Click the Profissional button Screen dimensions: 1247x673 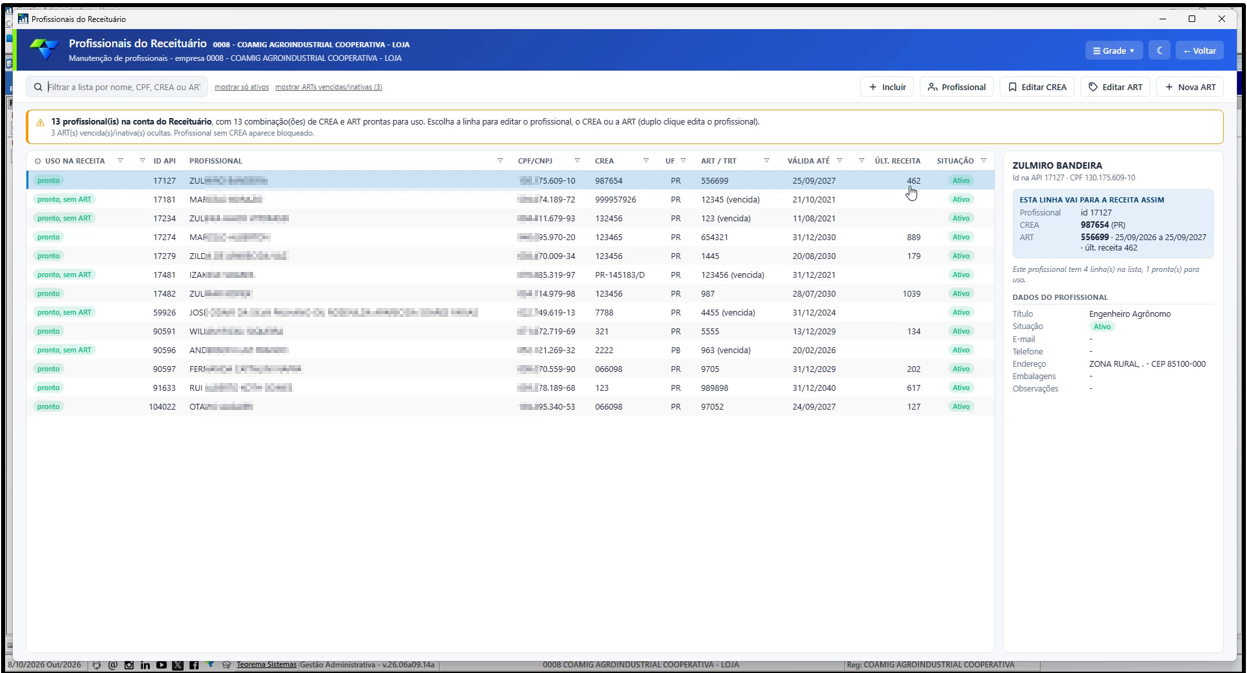pyautogui.click(x=957, y=87)
